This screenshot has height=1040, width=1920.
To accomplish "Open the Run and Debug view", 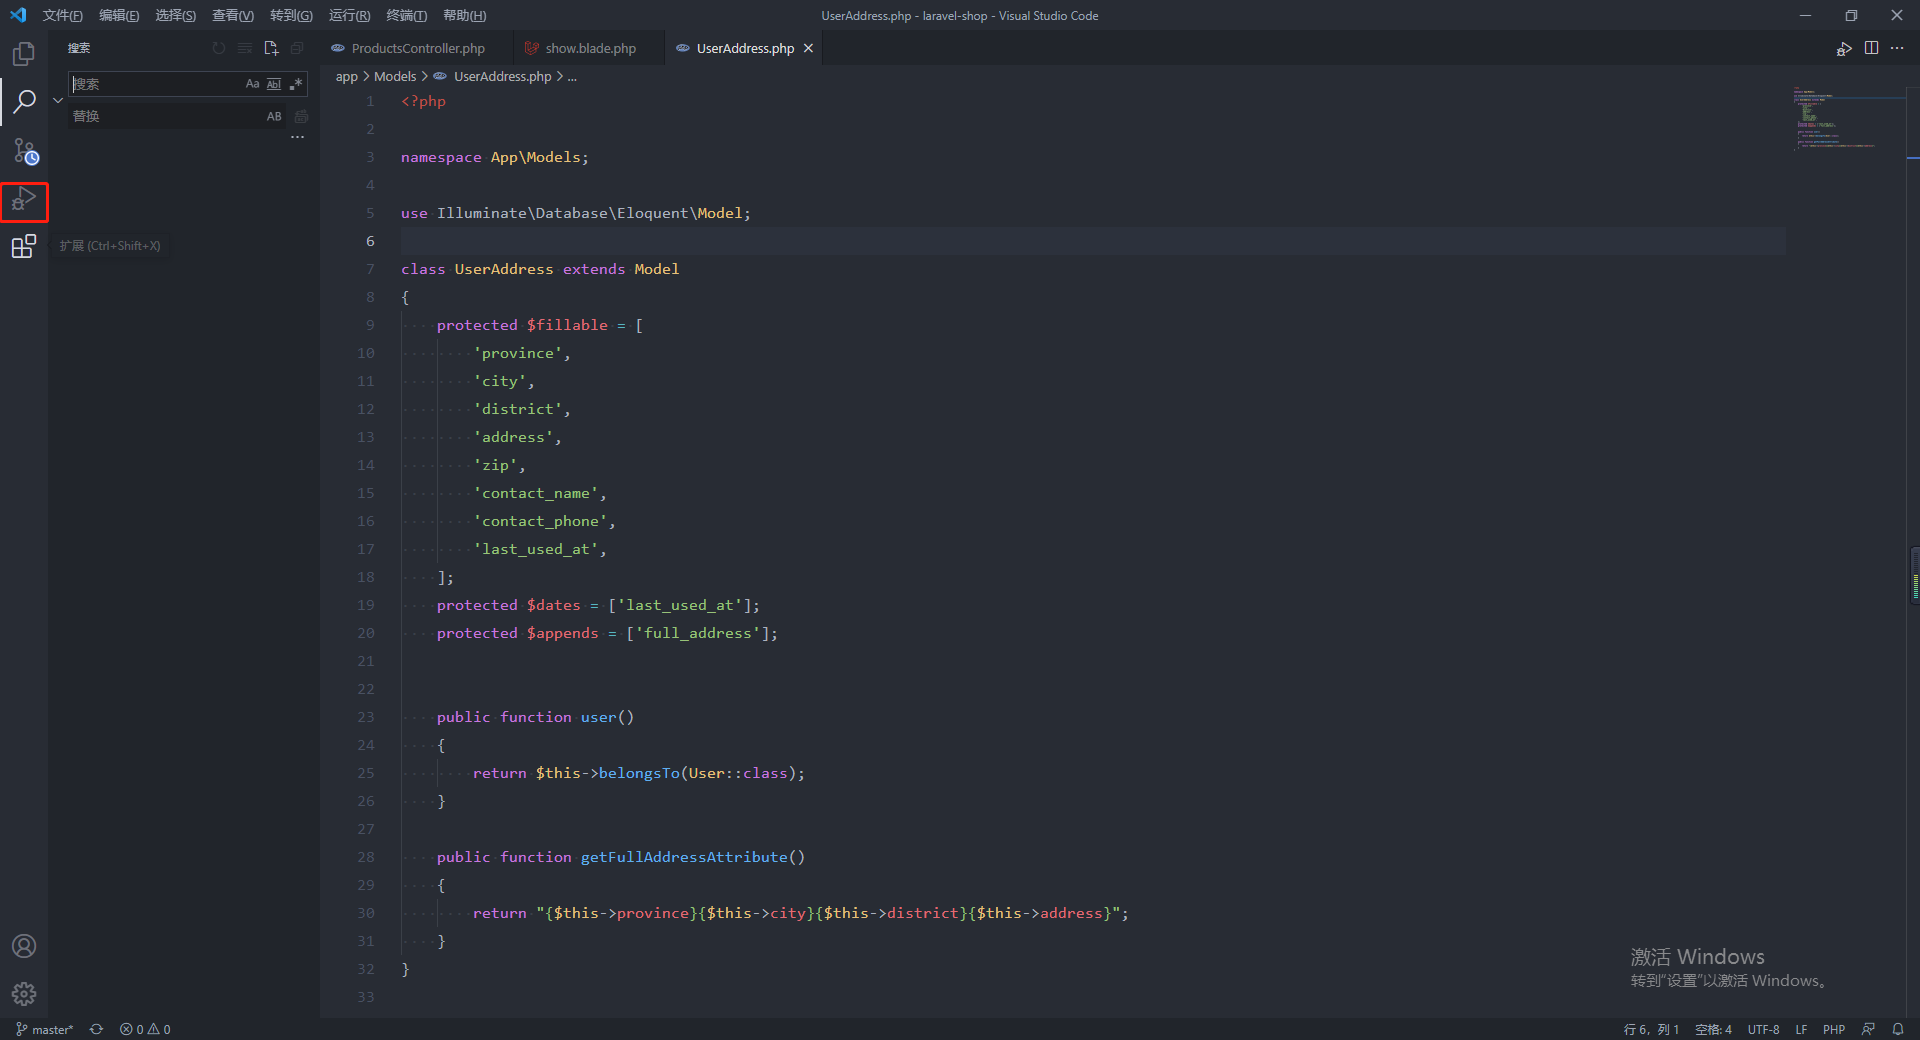I will point(24,201).
